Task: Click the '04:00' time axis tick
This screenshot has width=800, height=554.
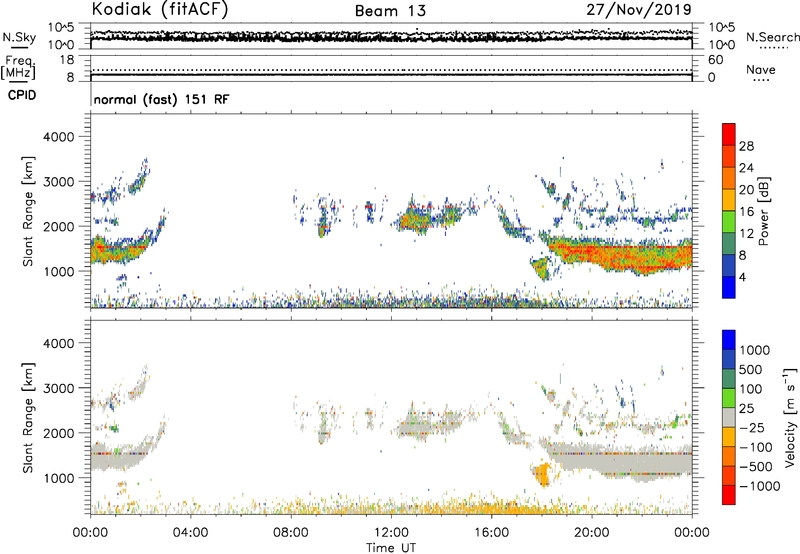Action: pyautogui.click(x=190, y=533)
